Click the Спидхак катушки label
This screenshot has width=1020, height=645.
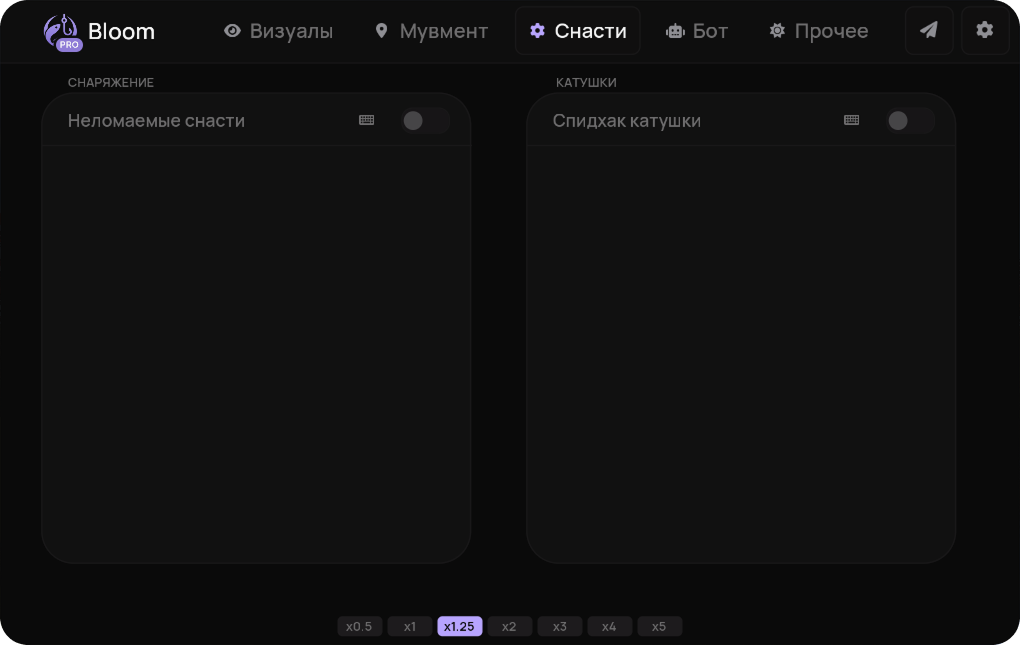626,121
